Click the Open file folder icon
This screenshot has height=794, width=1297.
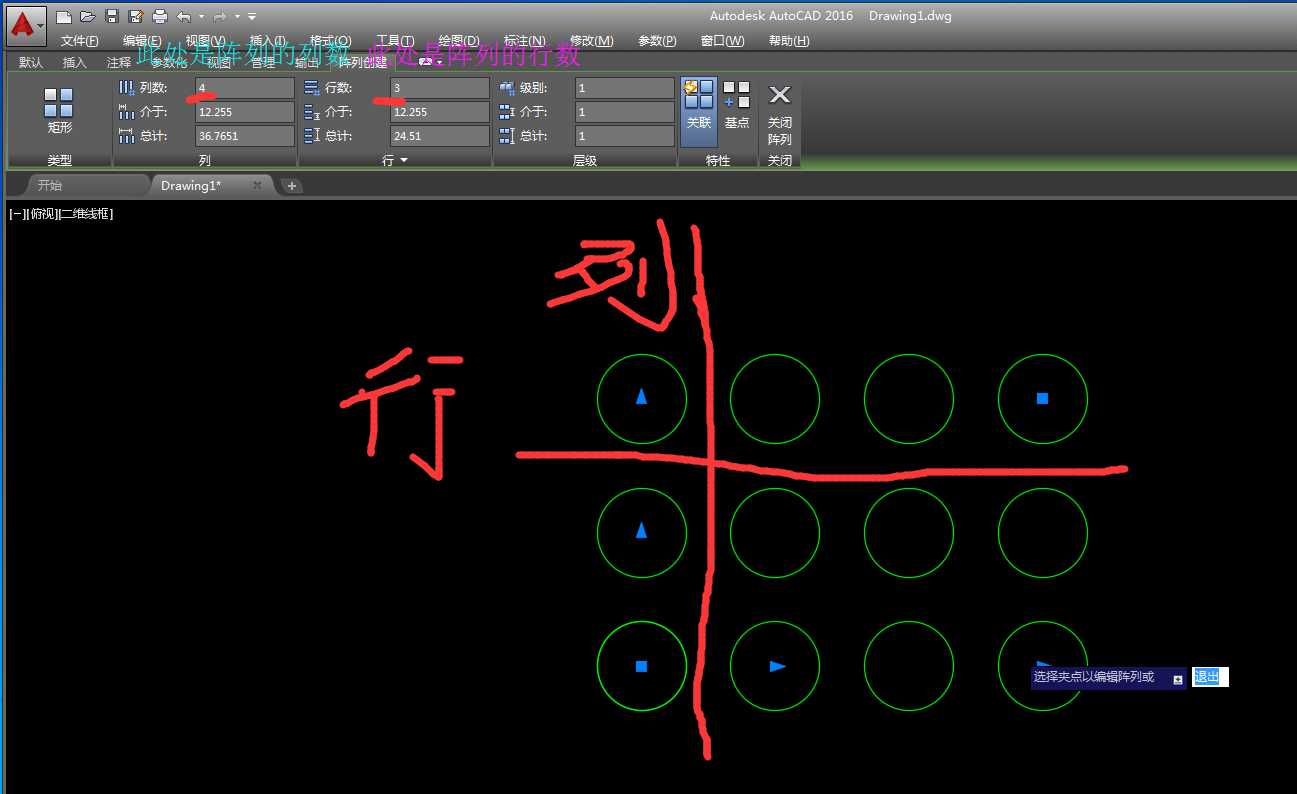tap(88, 16)
